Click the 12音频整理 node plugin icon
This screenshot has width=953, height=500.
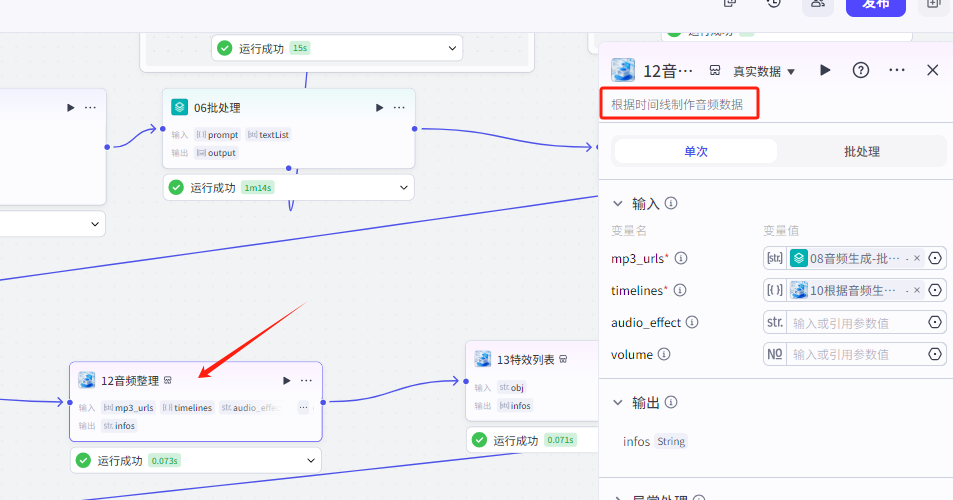coord(86,380)
